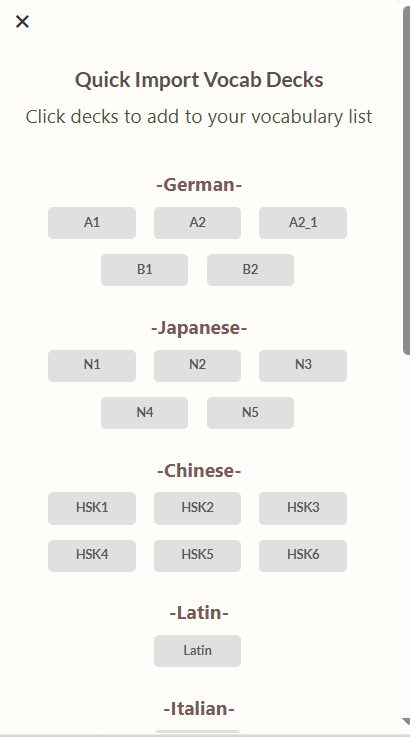Add the Latin vocabulary deck
The image size is (410, 737).
(x=197, y=651)
